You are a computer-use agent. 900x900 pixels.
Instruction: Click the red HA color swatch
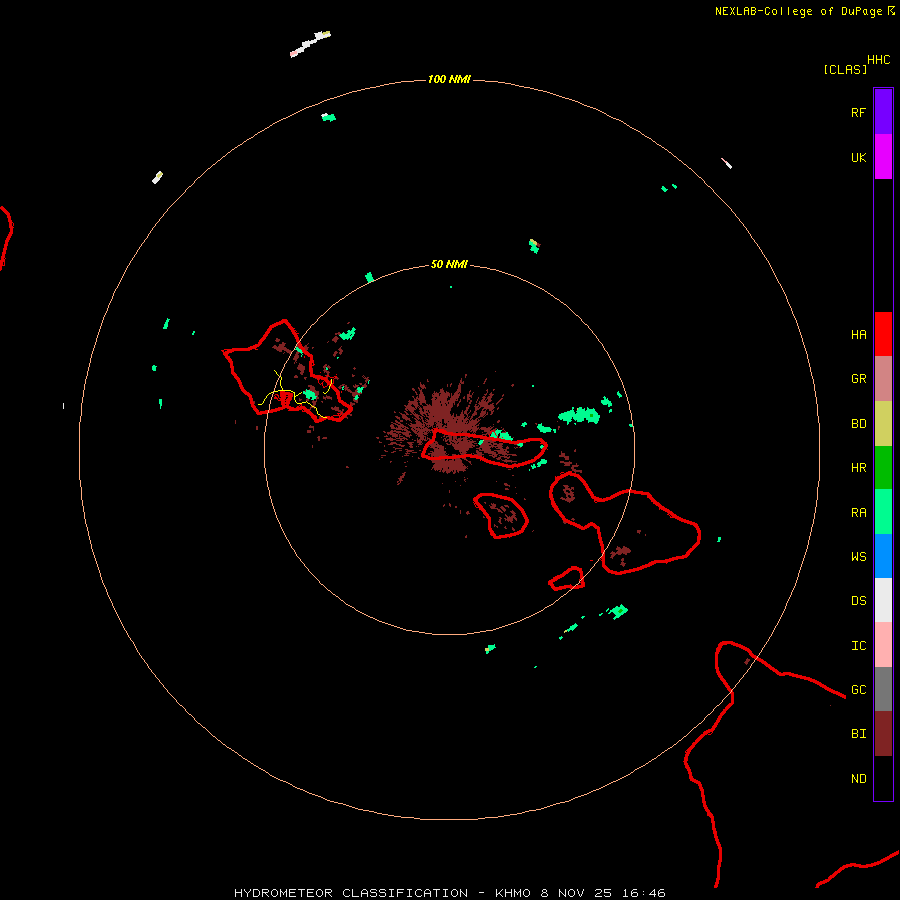pos(883,334)
